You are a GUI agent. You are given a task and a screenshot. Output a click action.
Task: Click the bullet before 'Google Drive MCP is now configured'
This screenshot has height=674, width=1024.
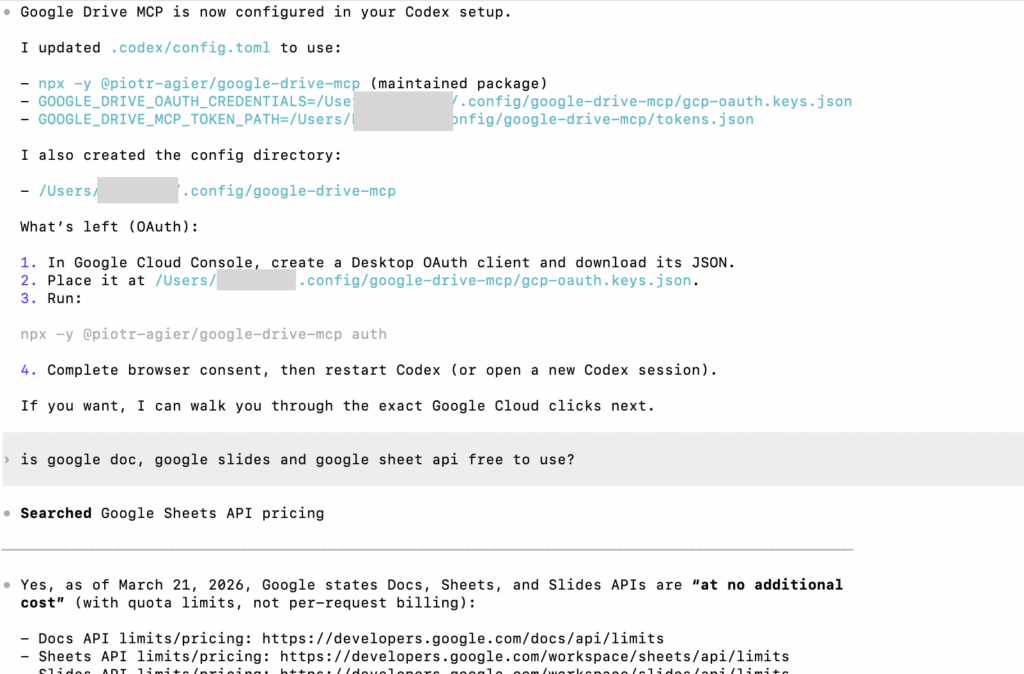(x=8, y=12)
